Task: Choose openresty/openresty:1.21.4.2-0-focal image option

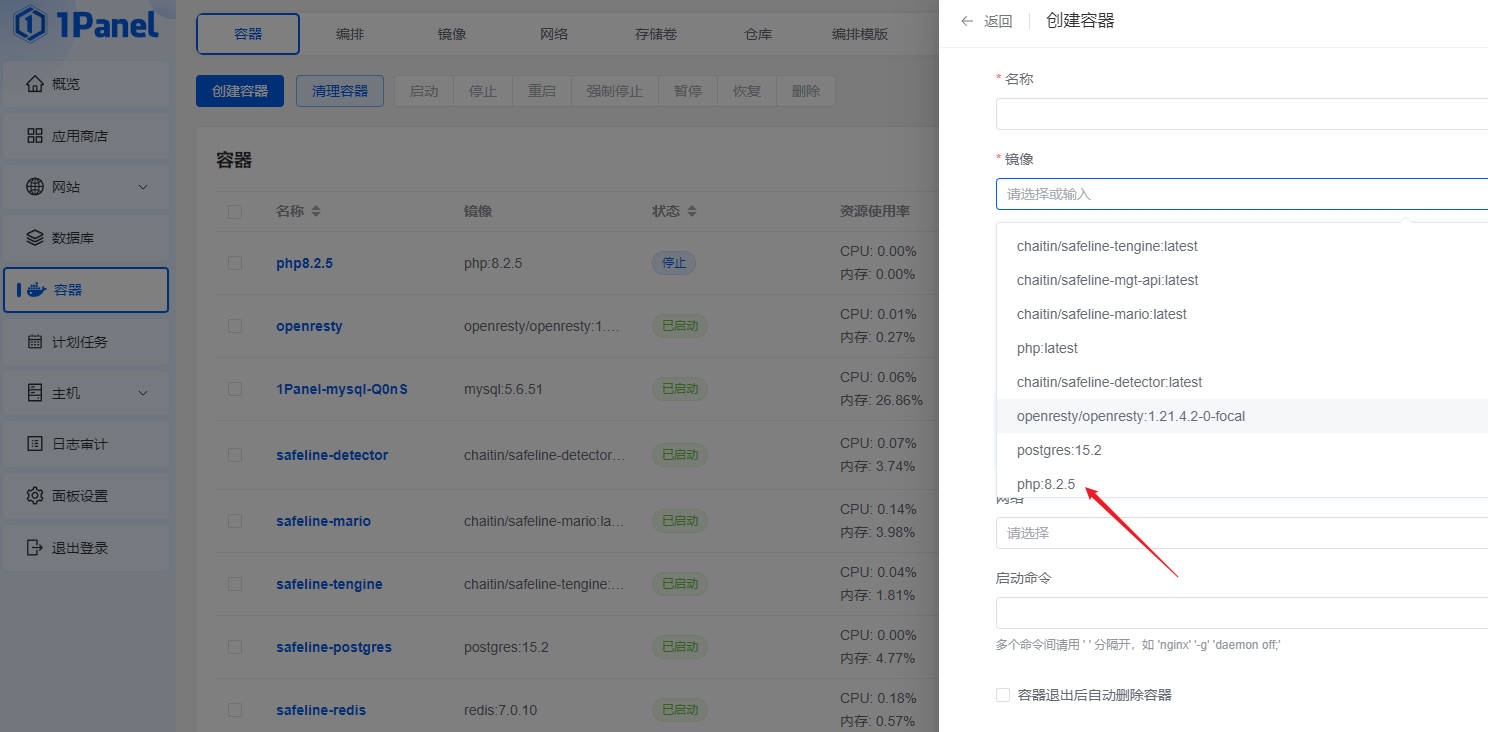Action: tap(1242, 416)
